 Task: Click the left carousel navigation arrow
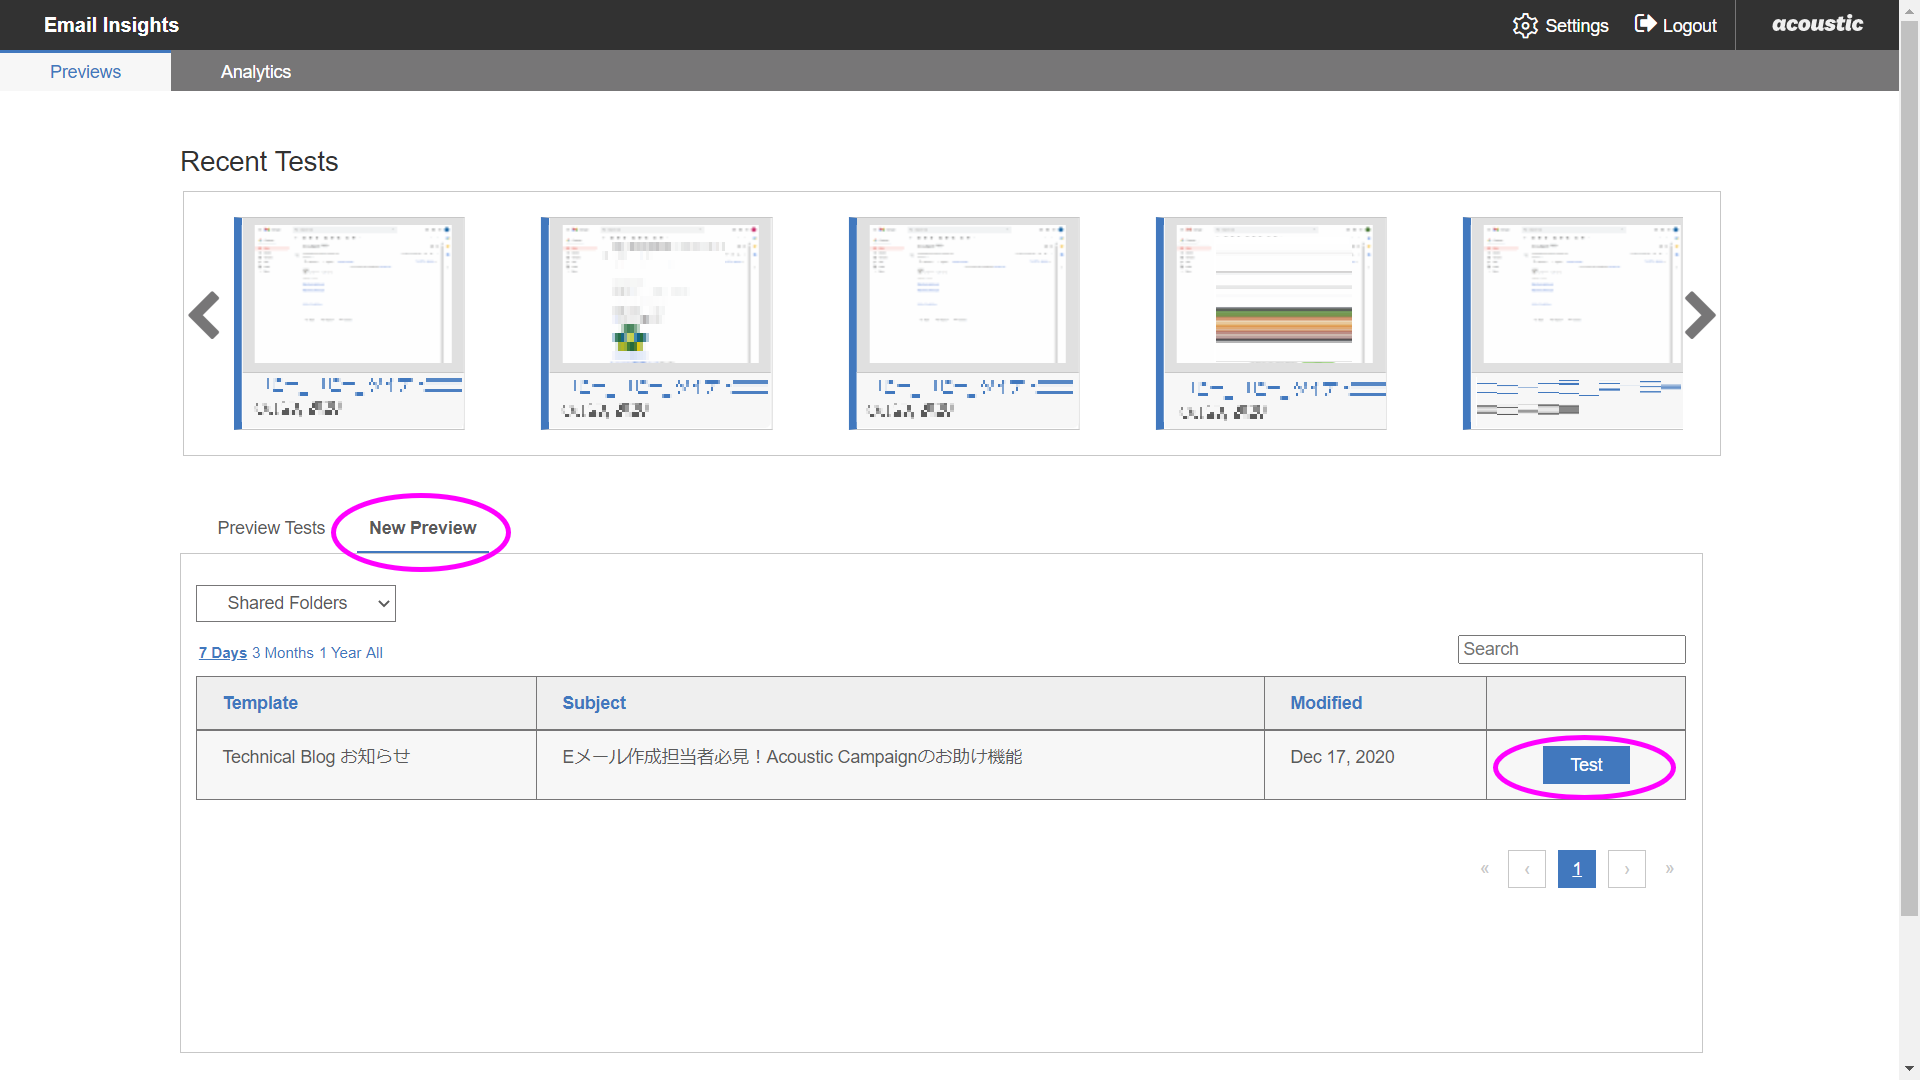[x=204, y=316]
